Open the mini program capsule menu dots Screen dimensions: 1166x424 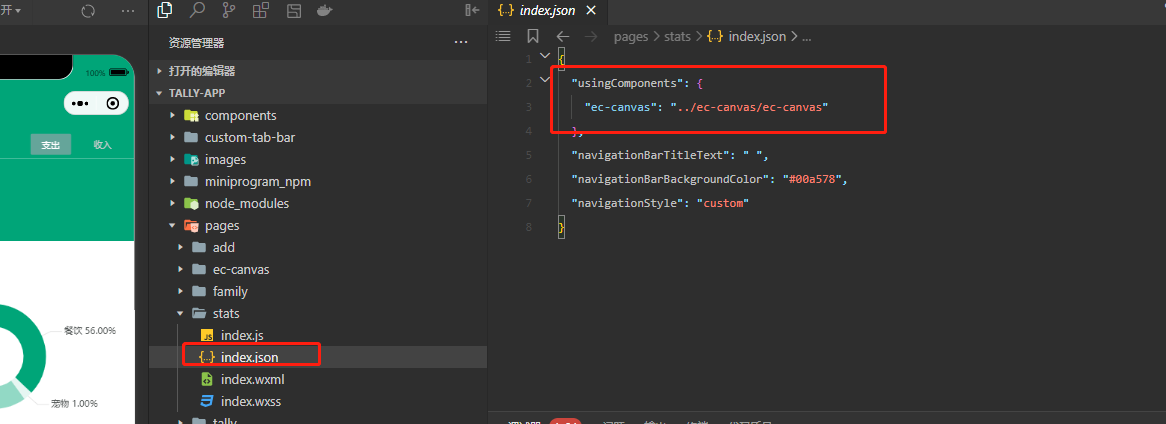[81, 103]
